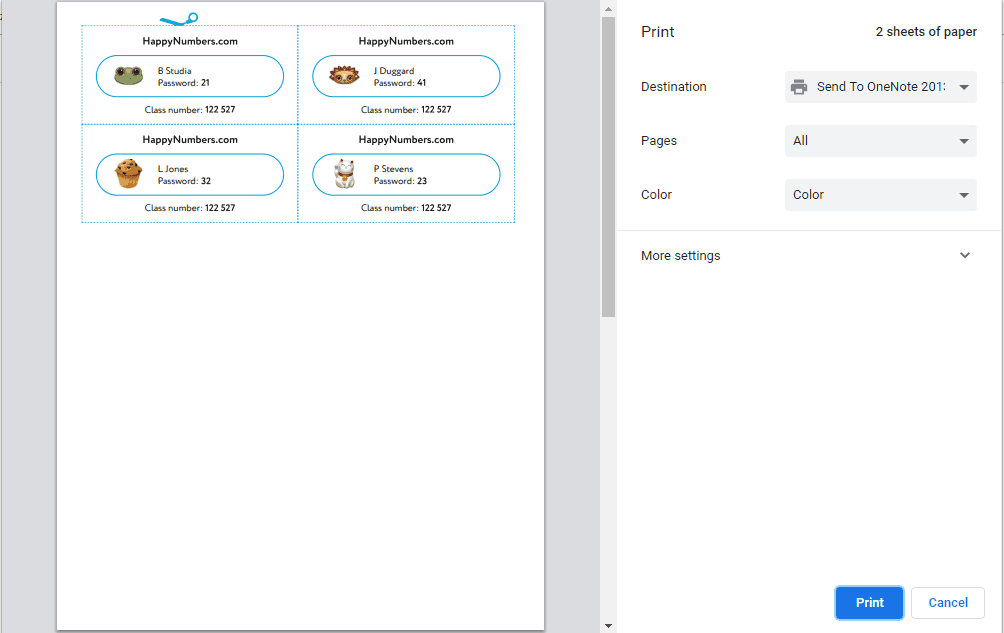Click 'Password: 23' on P Stevens card
Viewport: 1004px width, 633px height.
pyautogui.click(x=400, y=181)
